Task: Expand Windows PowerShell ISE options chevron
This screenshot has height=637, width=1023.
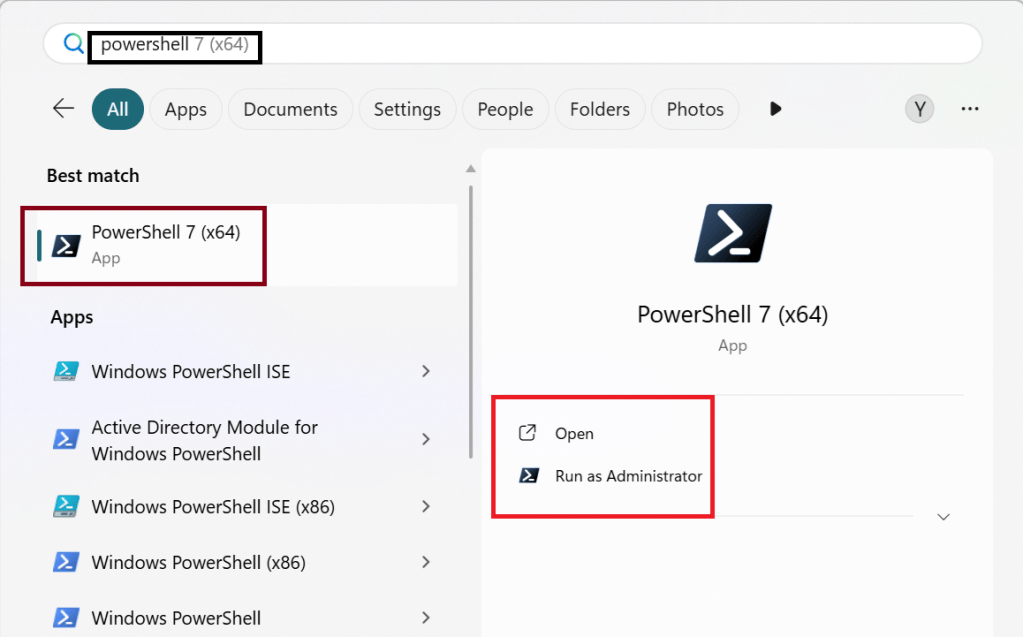Action: [426, 371]
